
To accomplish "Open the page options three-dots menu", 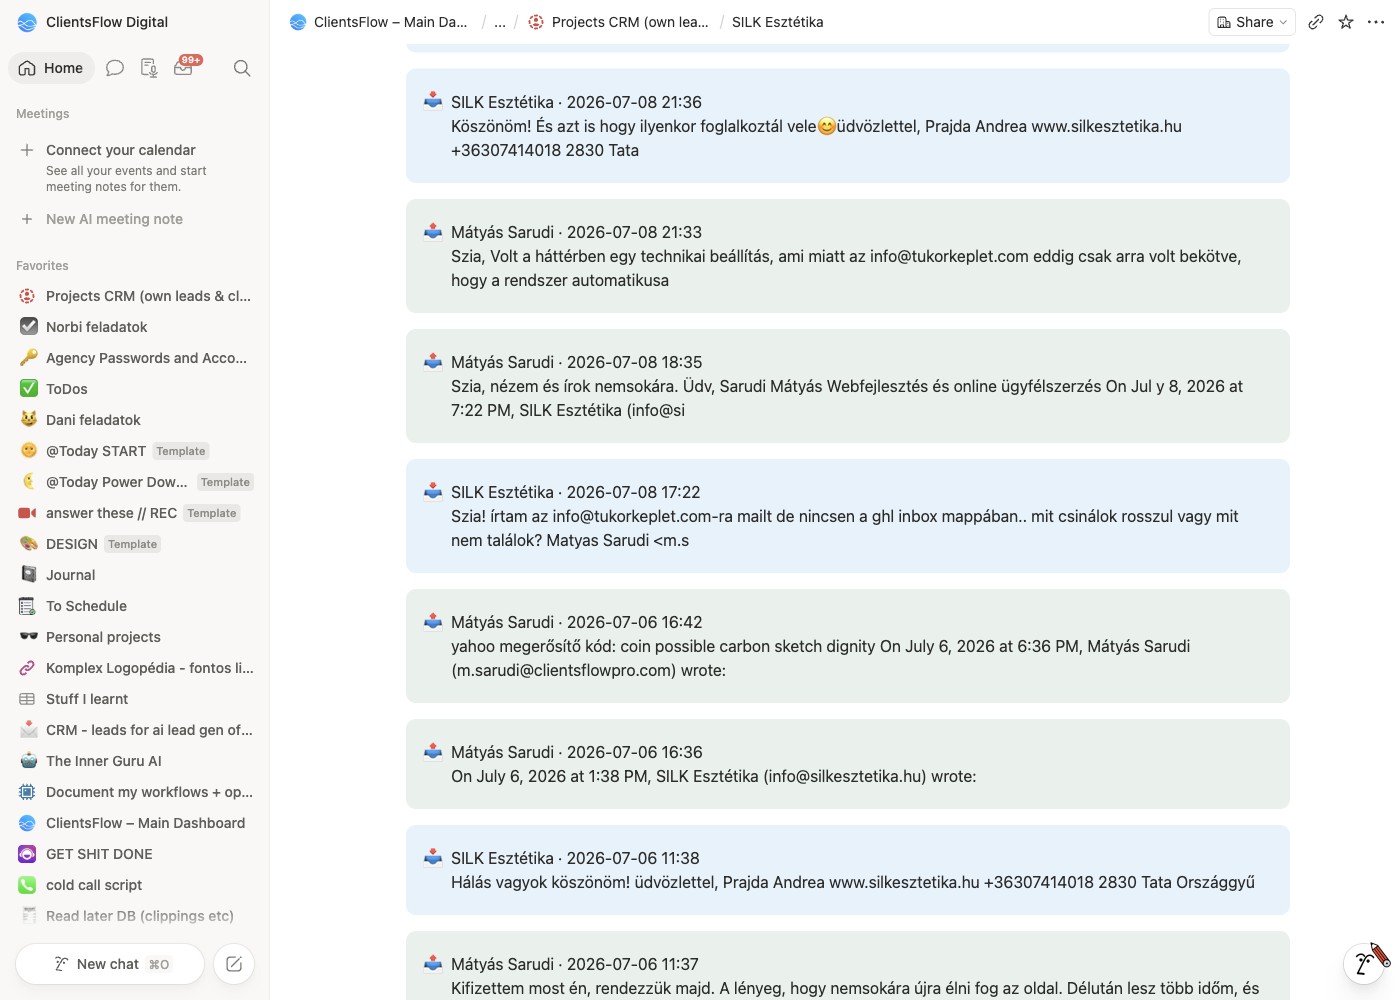I will [x=1376, y=22].
